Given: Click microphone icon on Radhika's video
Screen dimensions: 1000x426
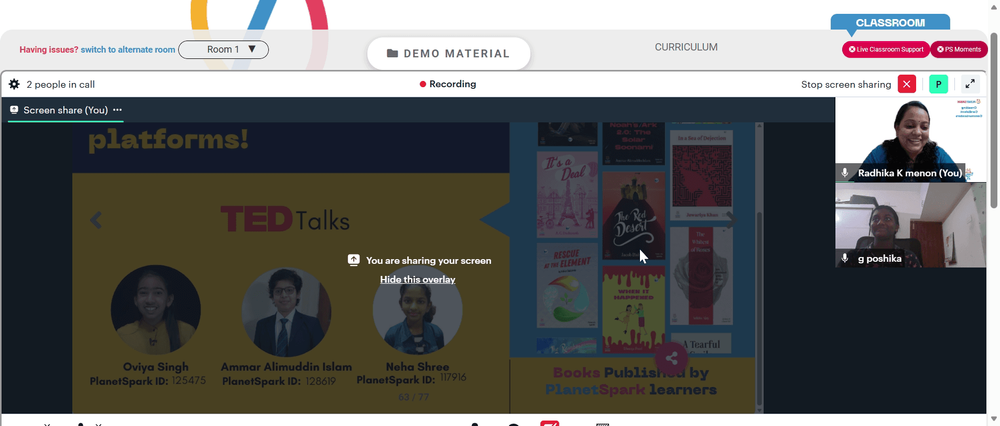Looking at the screenshot, I should pos(845,173).
